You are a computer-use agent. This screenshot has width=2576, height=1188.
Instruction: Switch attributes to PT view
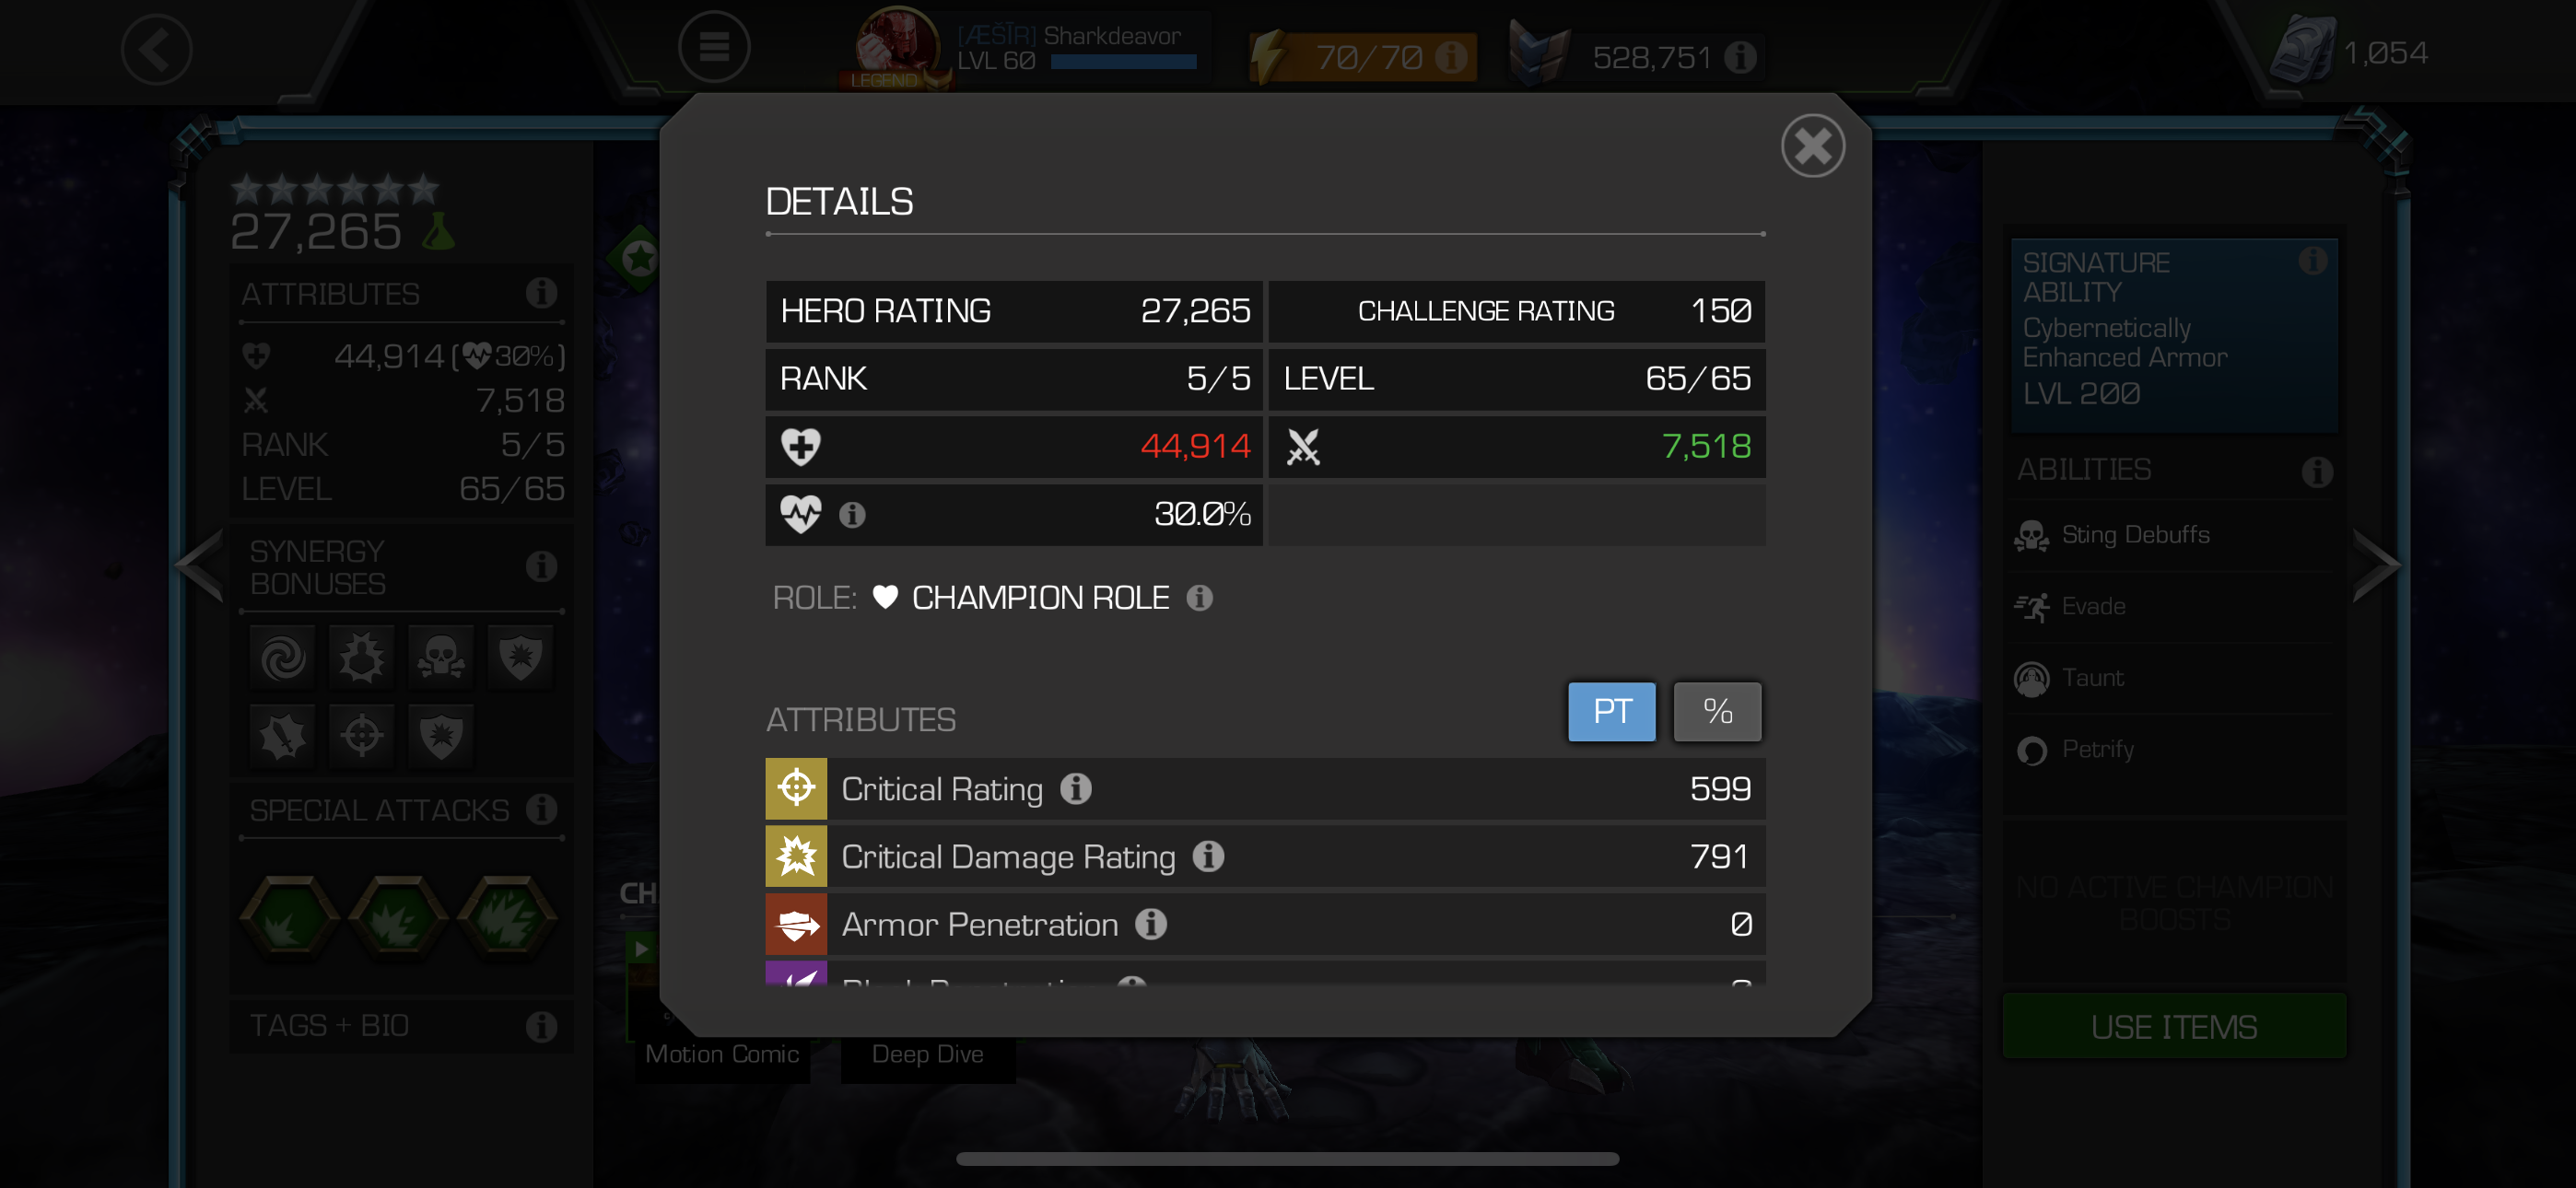click(1611, 712)
